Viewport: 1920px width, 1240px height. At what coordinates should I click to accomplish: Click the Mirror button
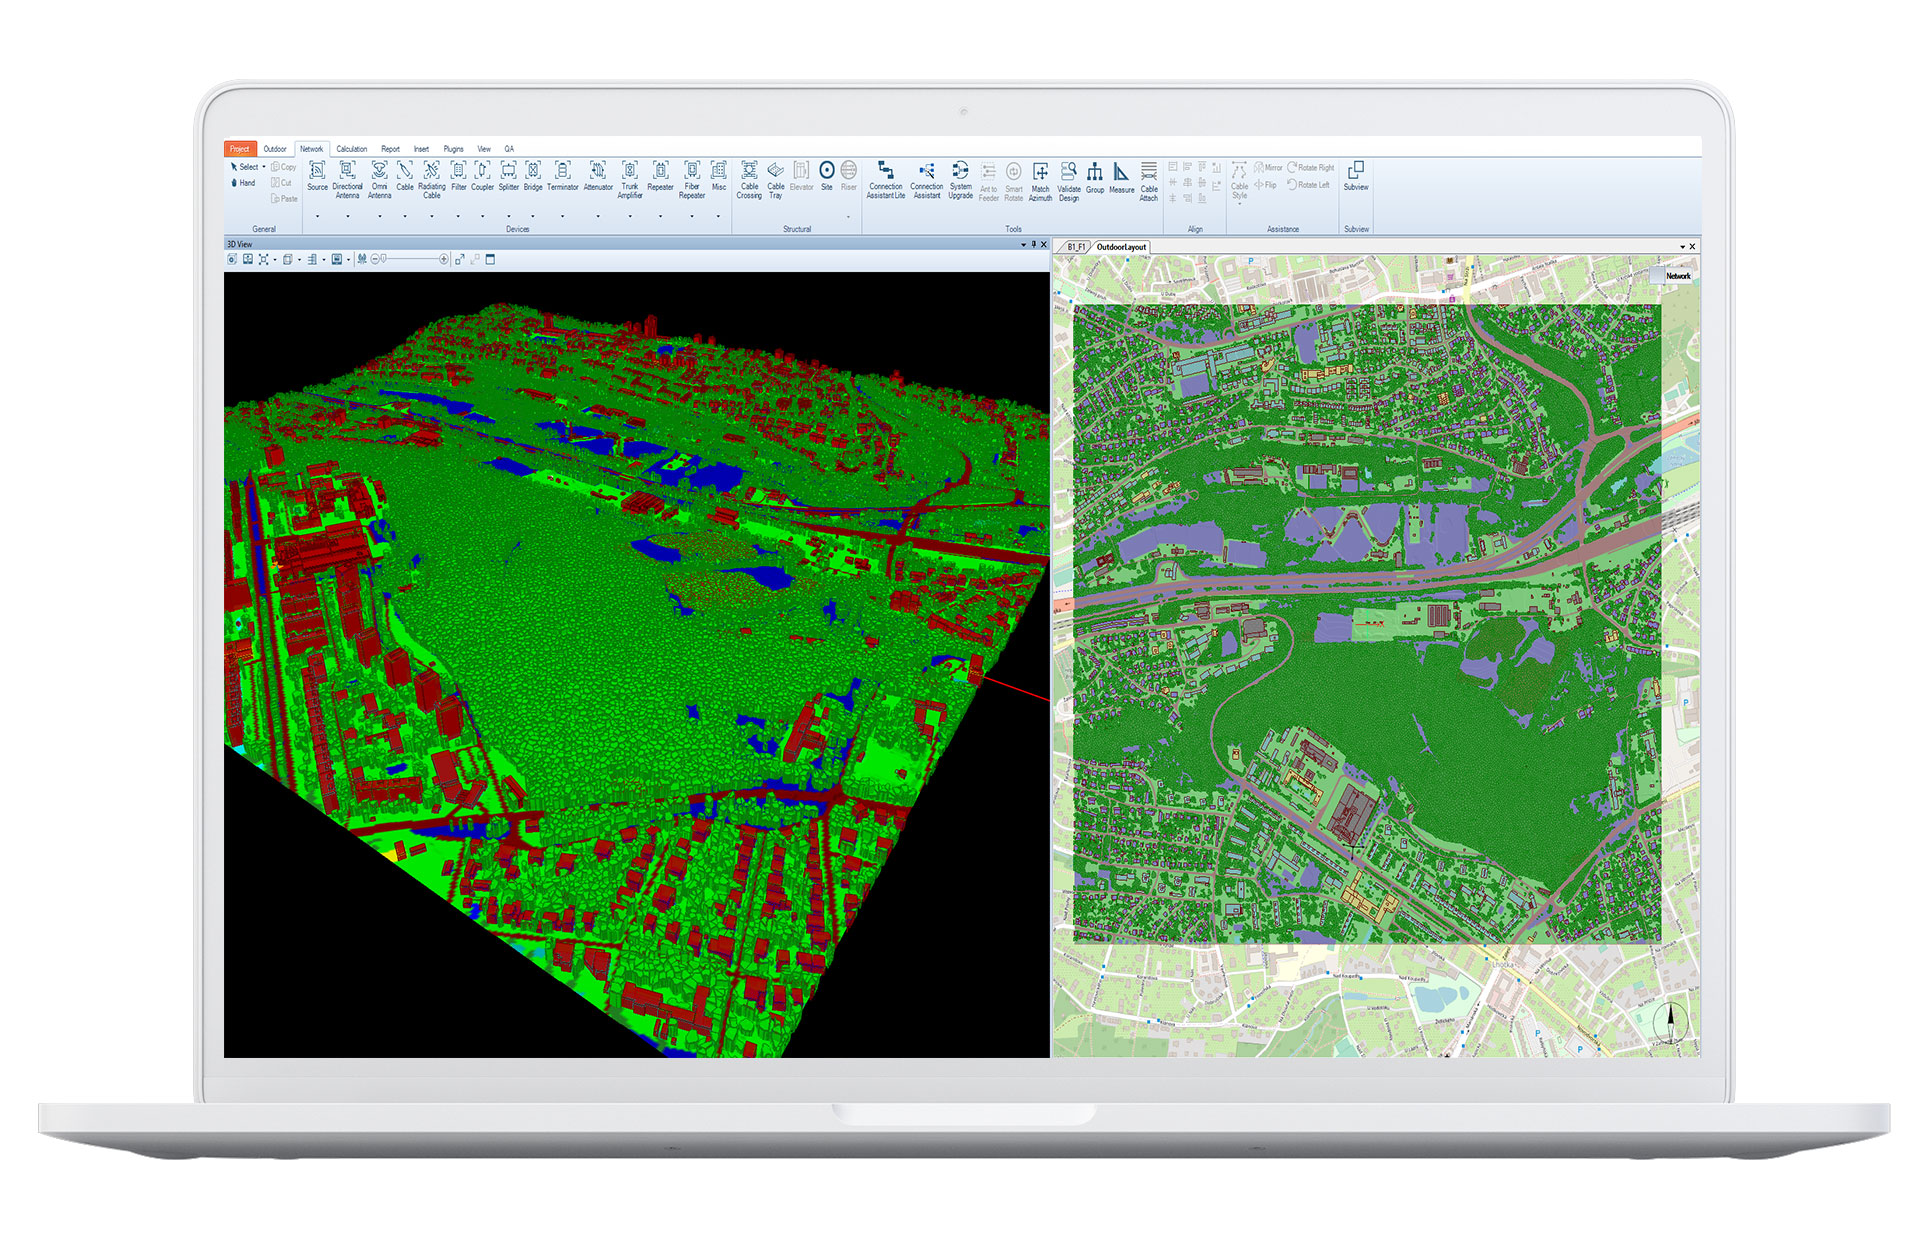tap(1268, 168)
